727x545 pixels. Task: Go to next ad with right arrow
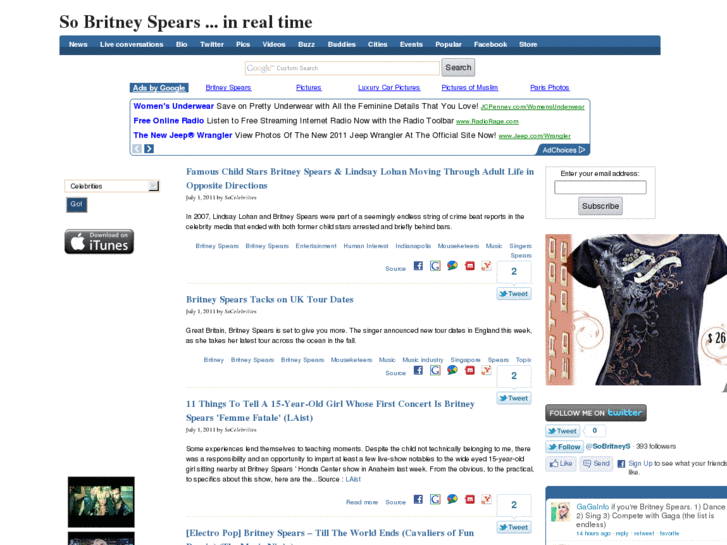tap(149, 148)
